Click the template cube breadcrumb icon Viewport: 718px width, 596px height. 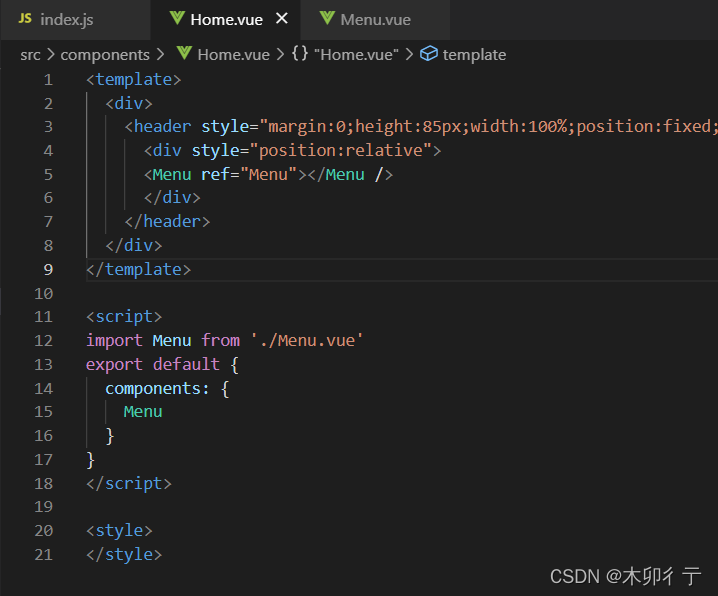(429, 54)
